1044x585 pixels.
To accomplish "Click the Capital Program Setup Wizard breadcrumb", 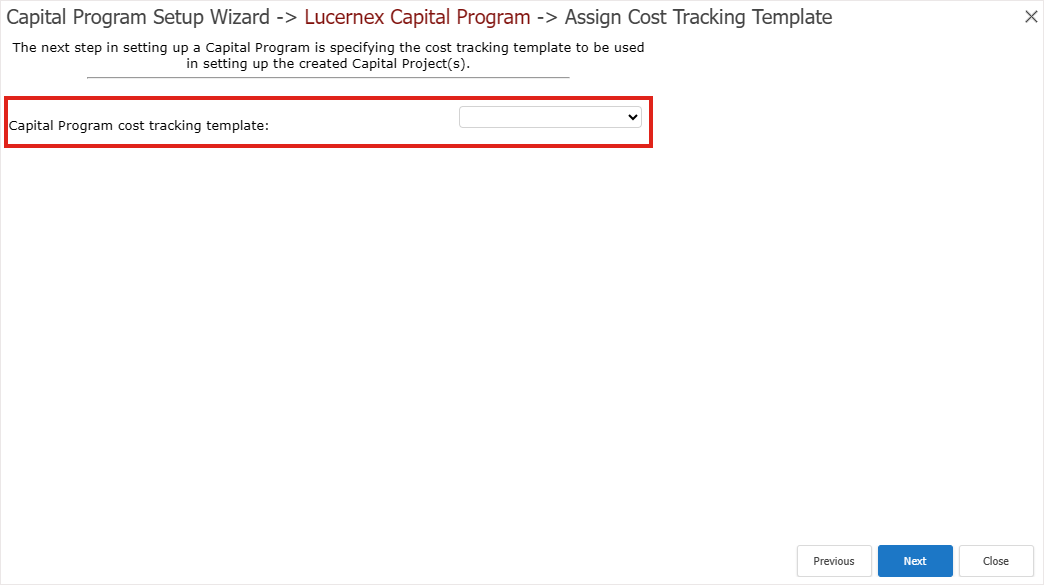I will pos(138,17).
